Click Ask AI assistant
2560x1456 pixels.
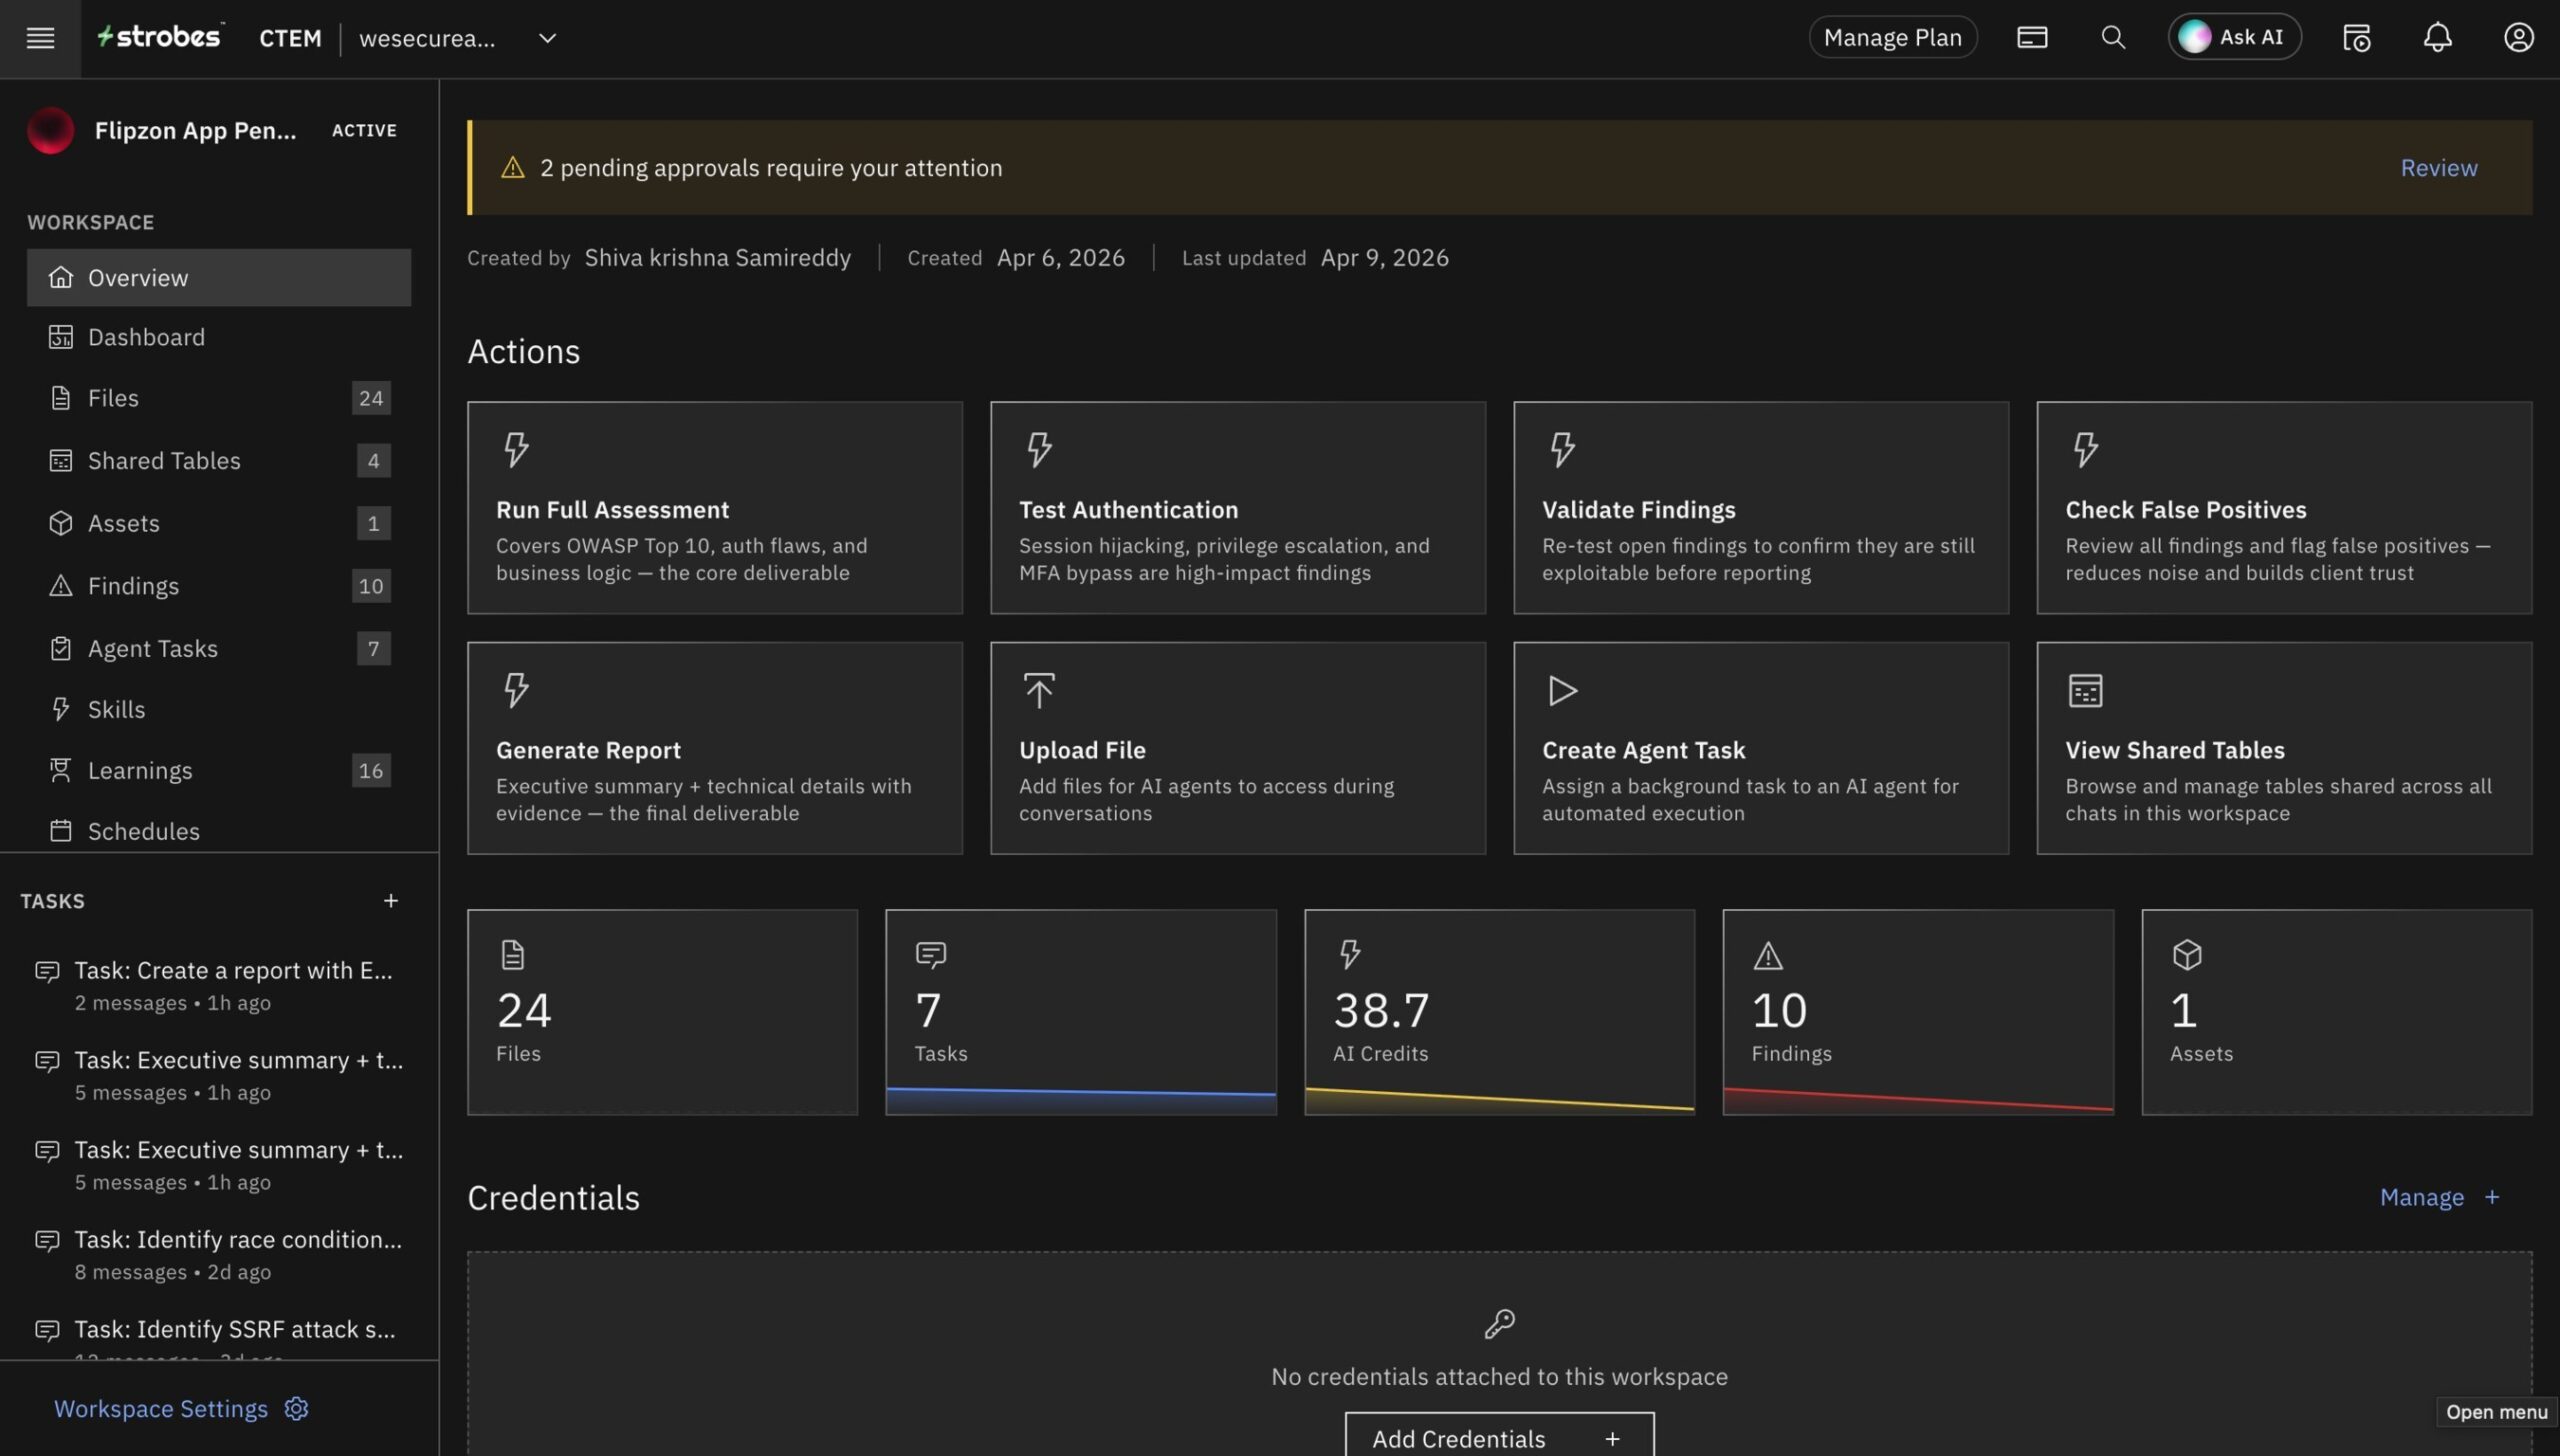point(2234,36)
